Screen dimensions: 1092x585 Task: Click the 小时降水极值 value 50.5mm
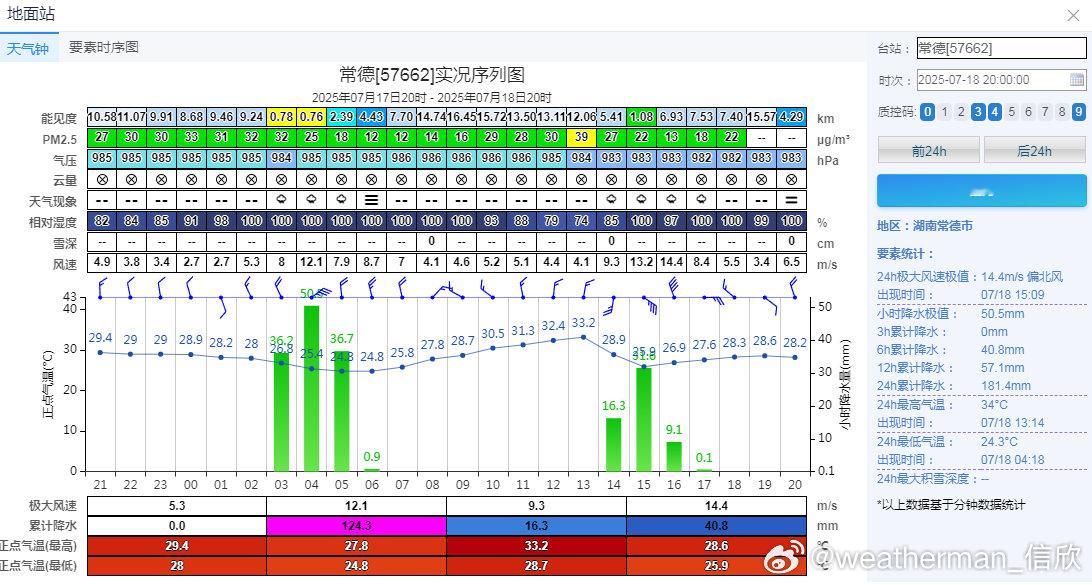point(1003,313)
